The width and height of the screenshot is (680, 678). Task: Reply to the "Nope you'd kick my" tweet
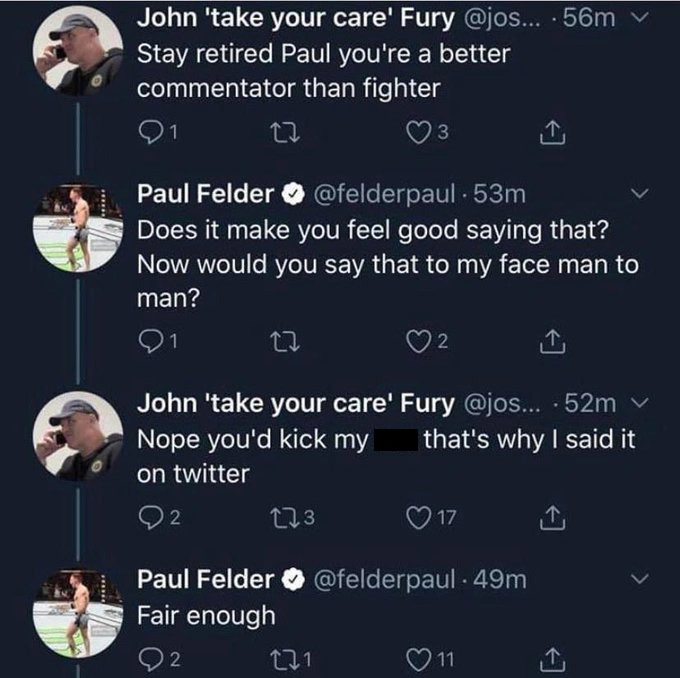[150, 516]
